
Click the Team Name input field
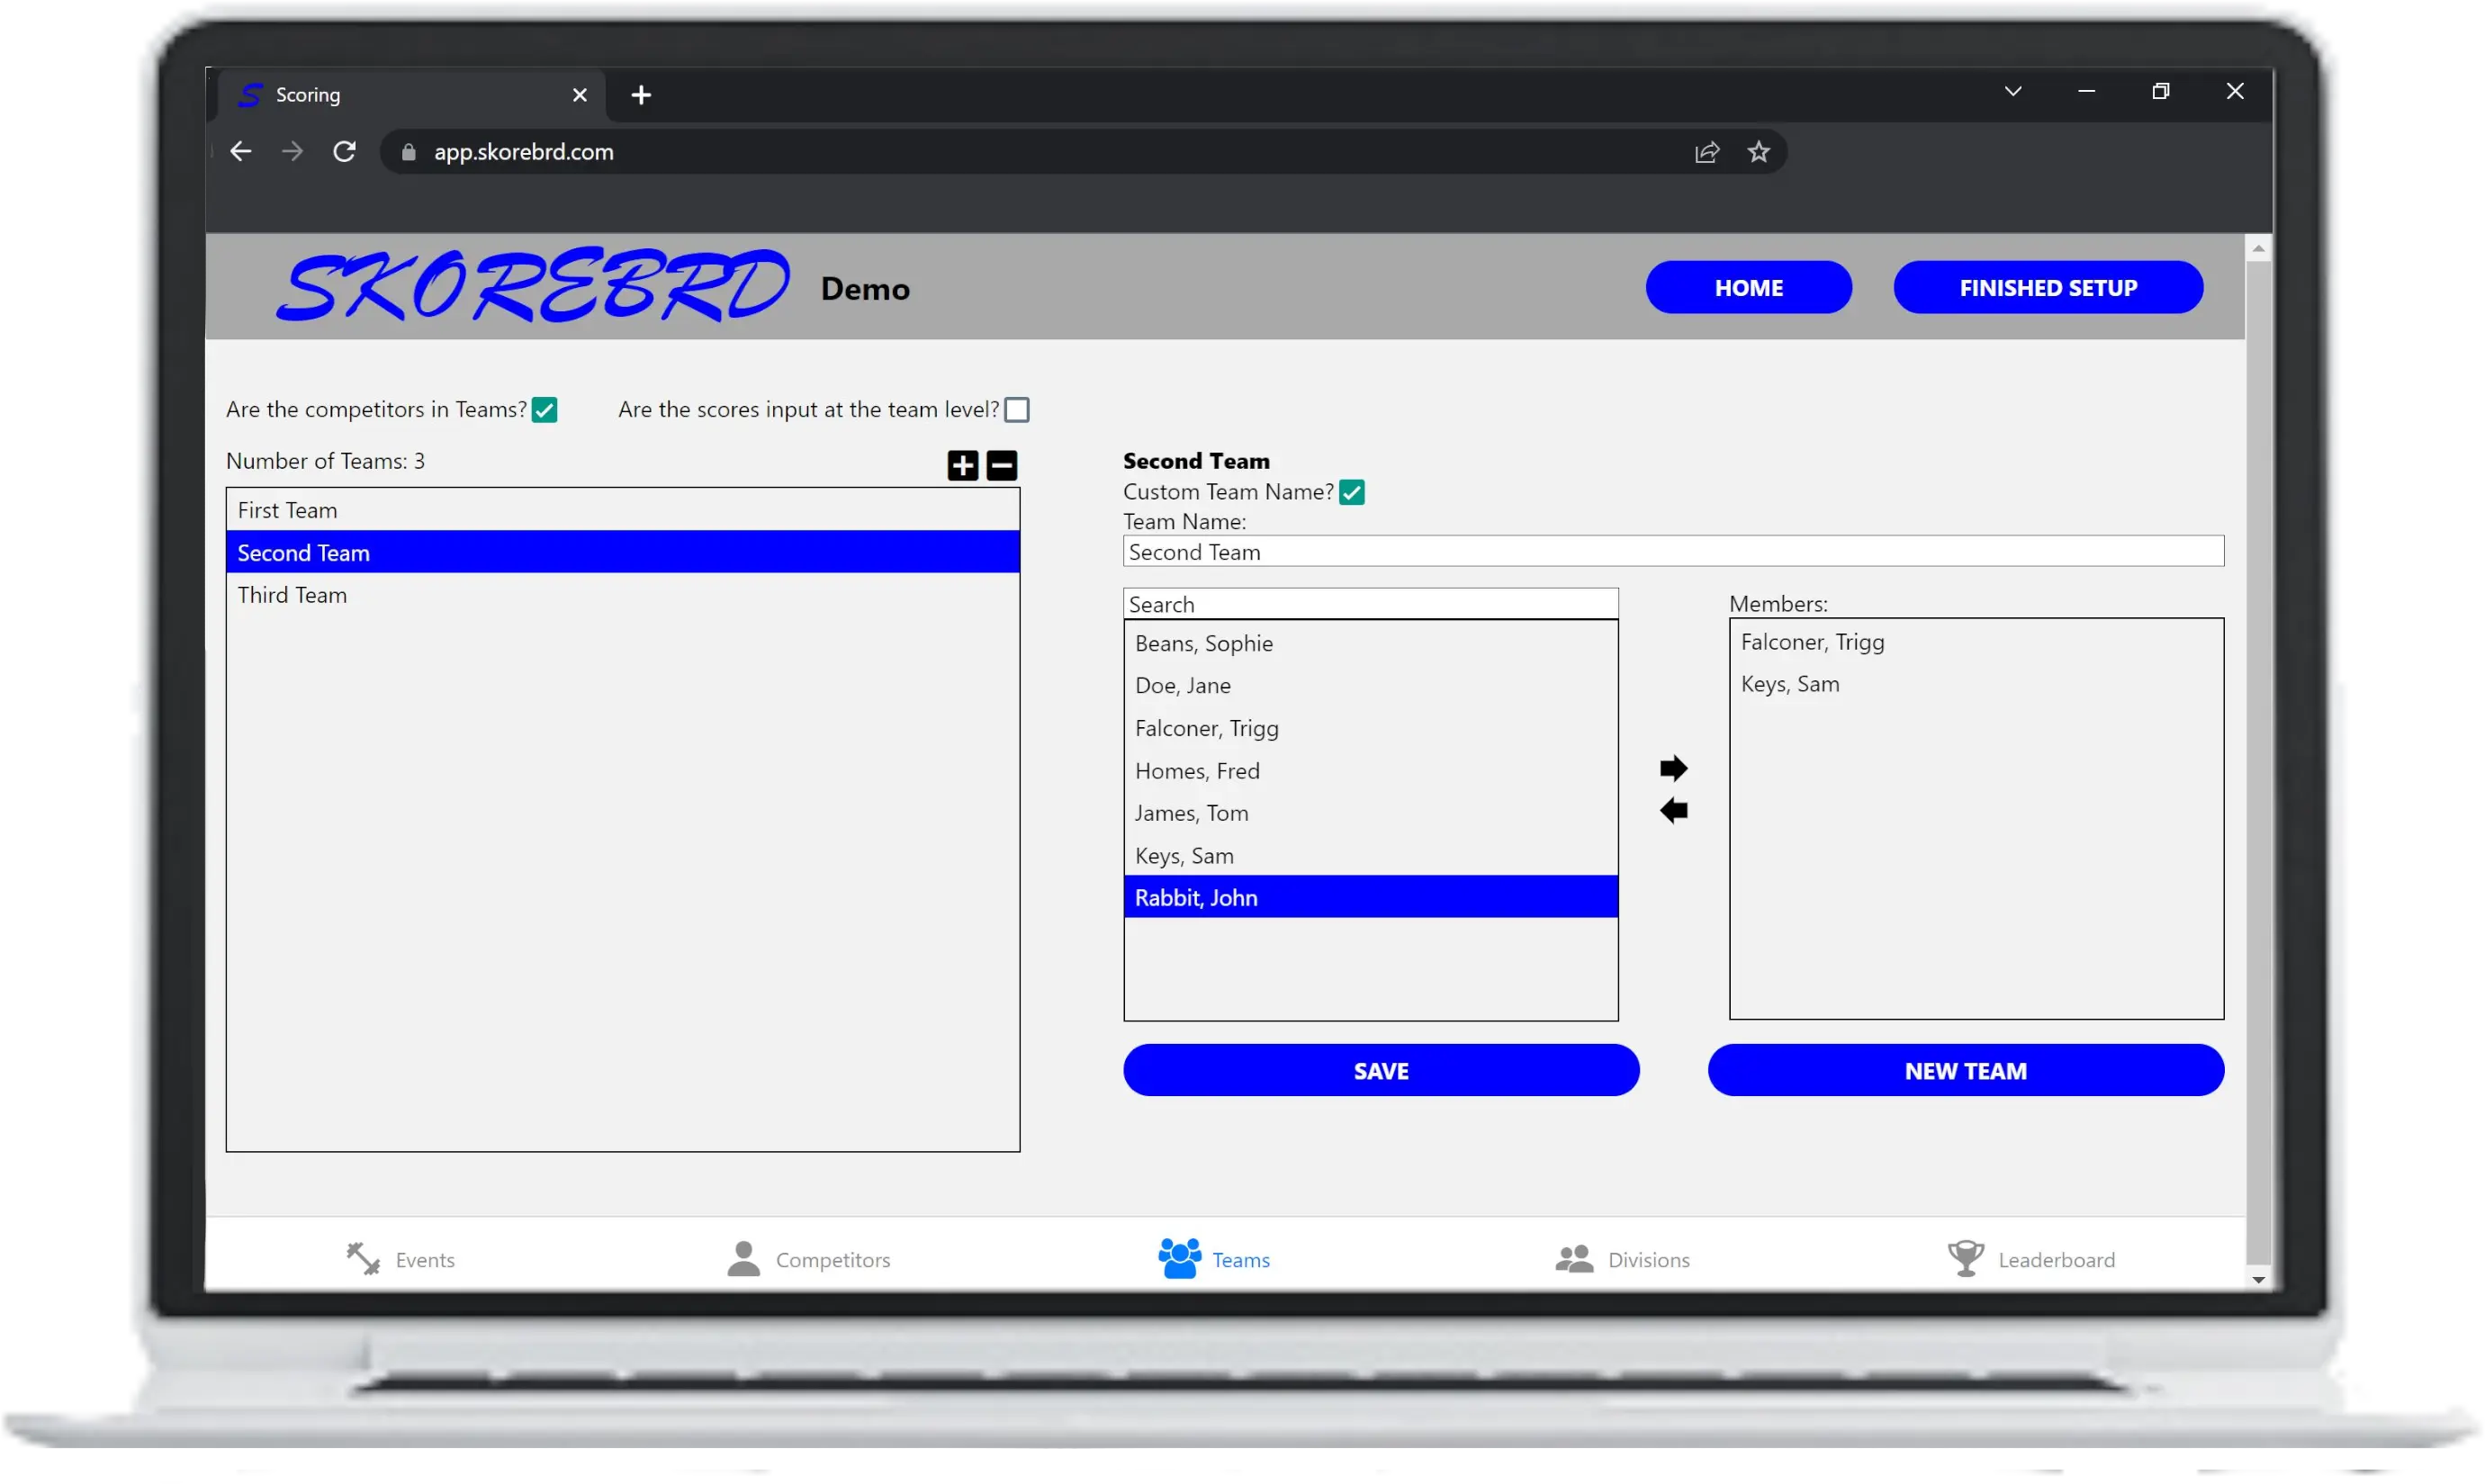click(x=1672, y=551)
